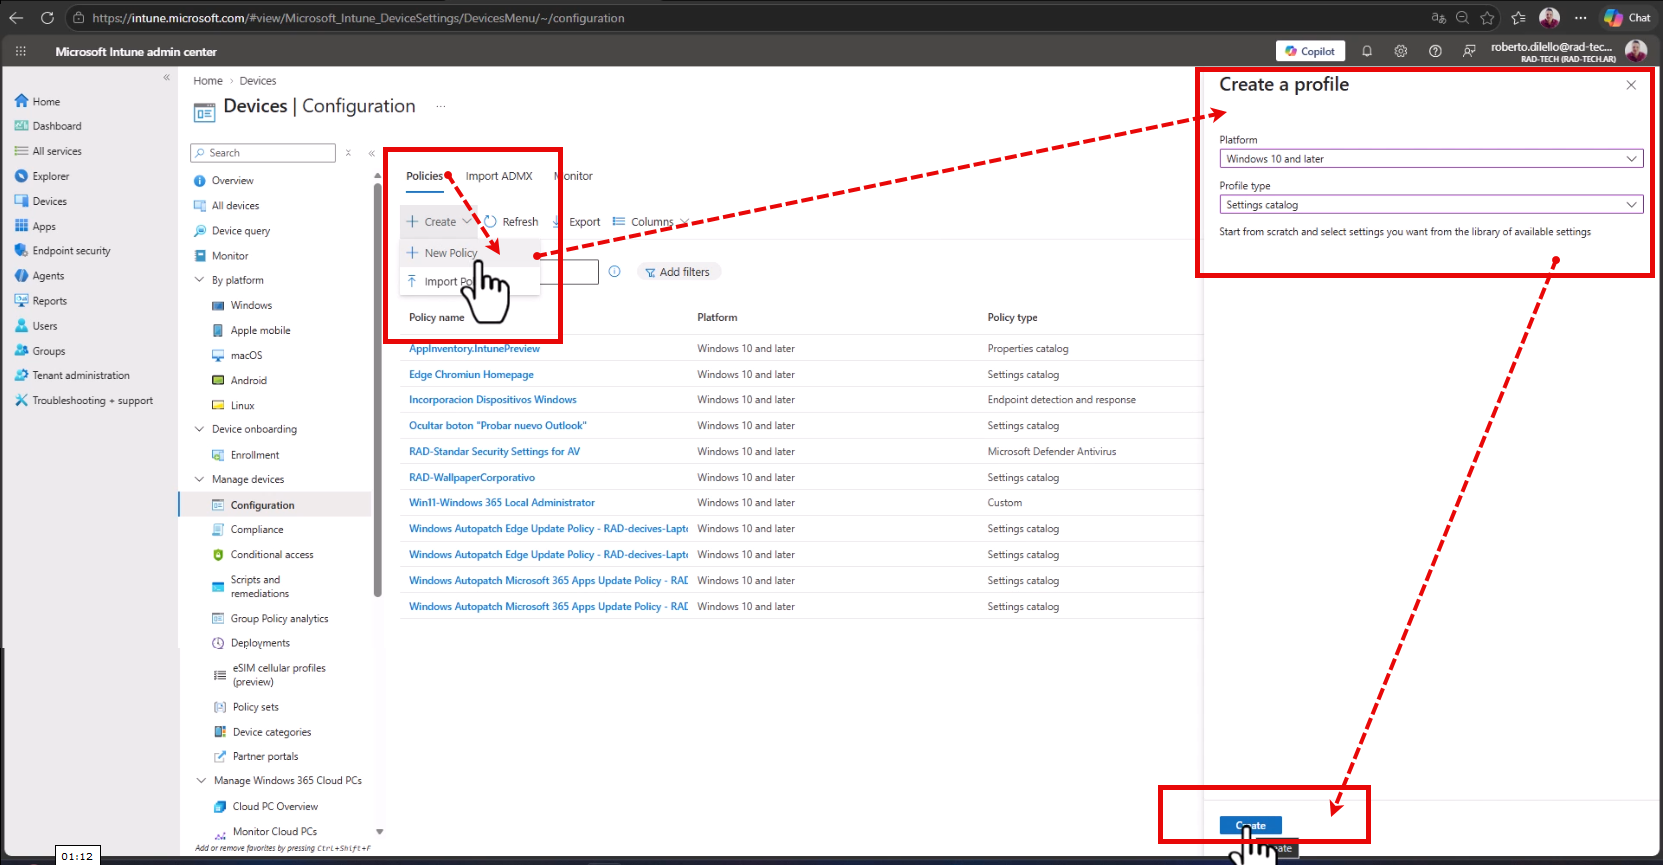Click the Add filters button
This screenshot has width=1663, height=865.
pos(678,272)
